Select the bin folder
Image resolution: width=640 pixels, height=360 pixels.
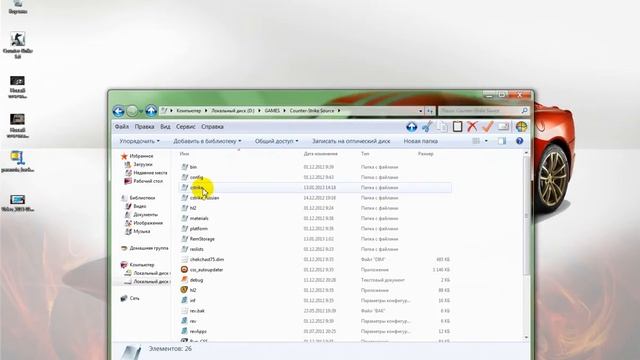tap(193, 167)
